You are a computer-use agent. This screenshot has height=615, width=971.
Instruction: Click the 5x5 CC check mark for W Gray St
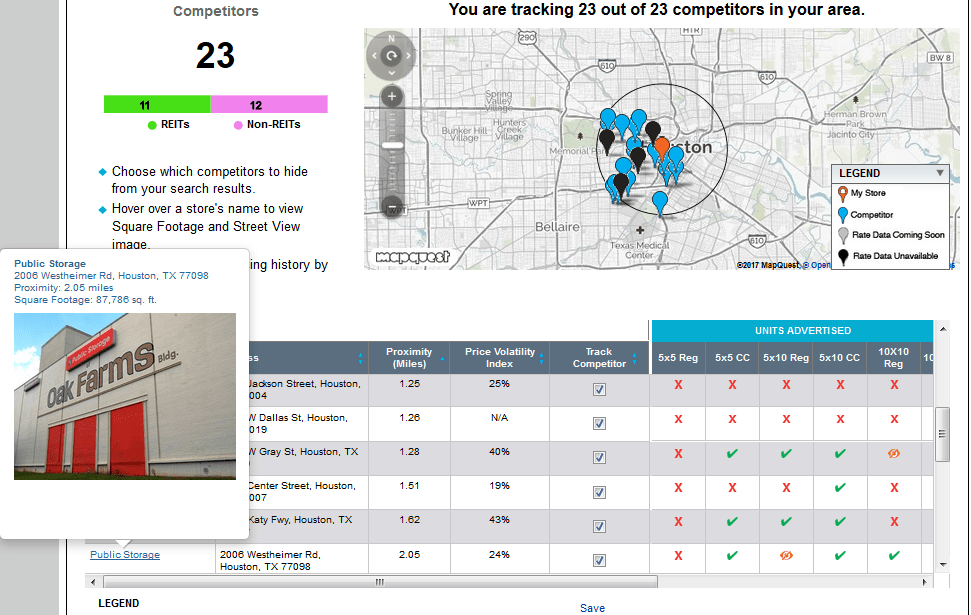(732, 453)
